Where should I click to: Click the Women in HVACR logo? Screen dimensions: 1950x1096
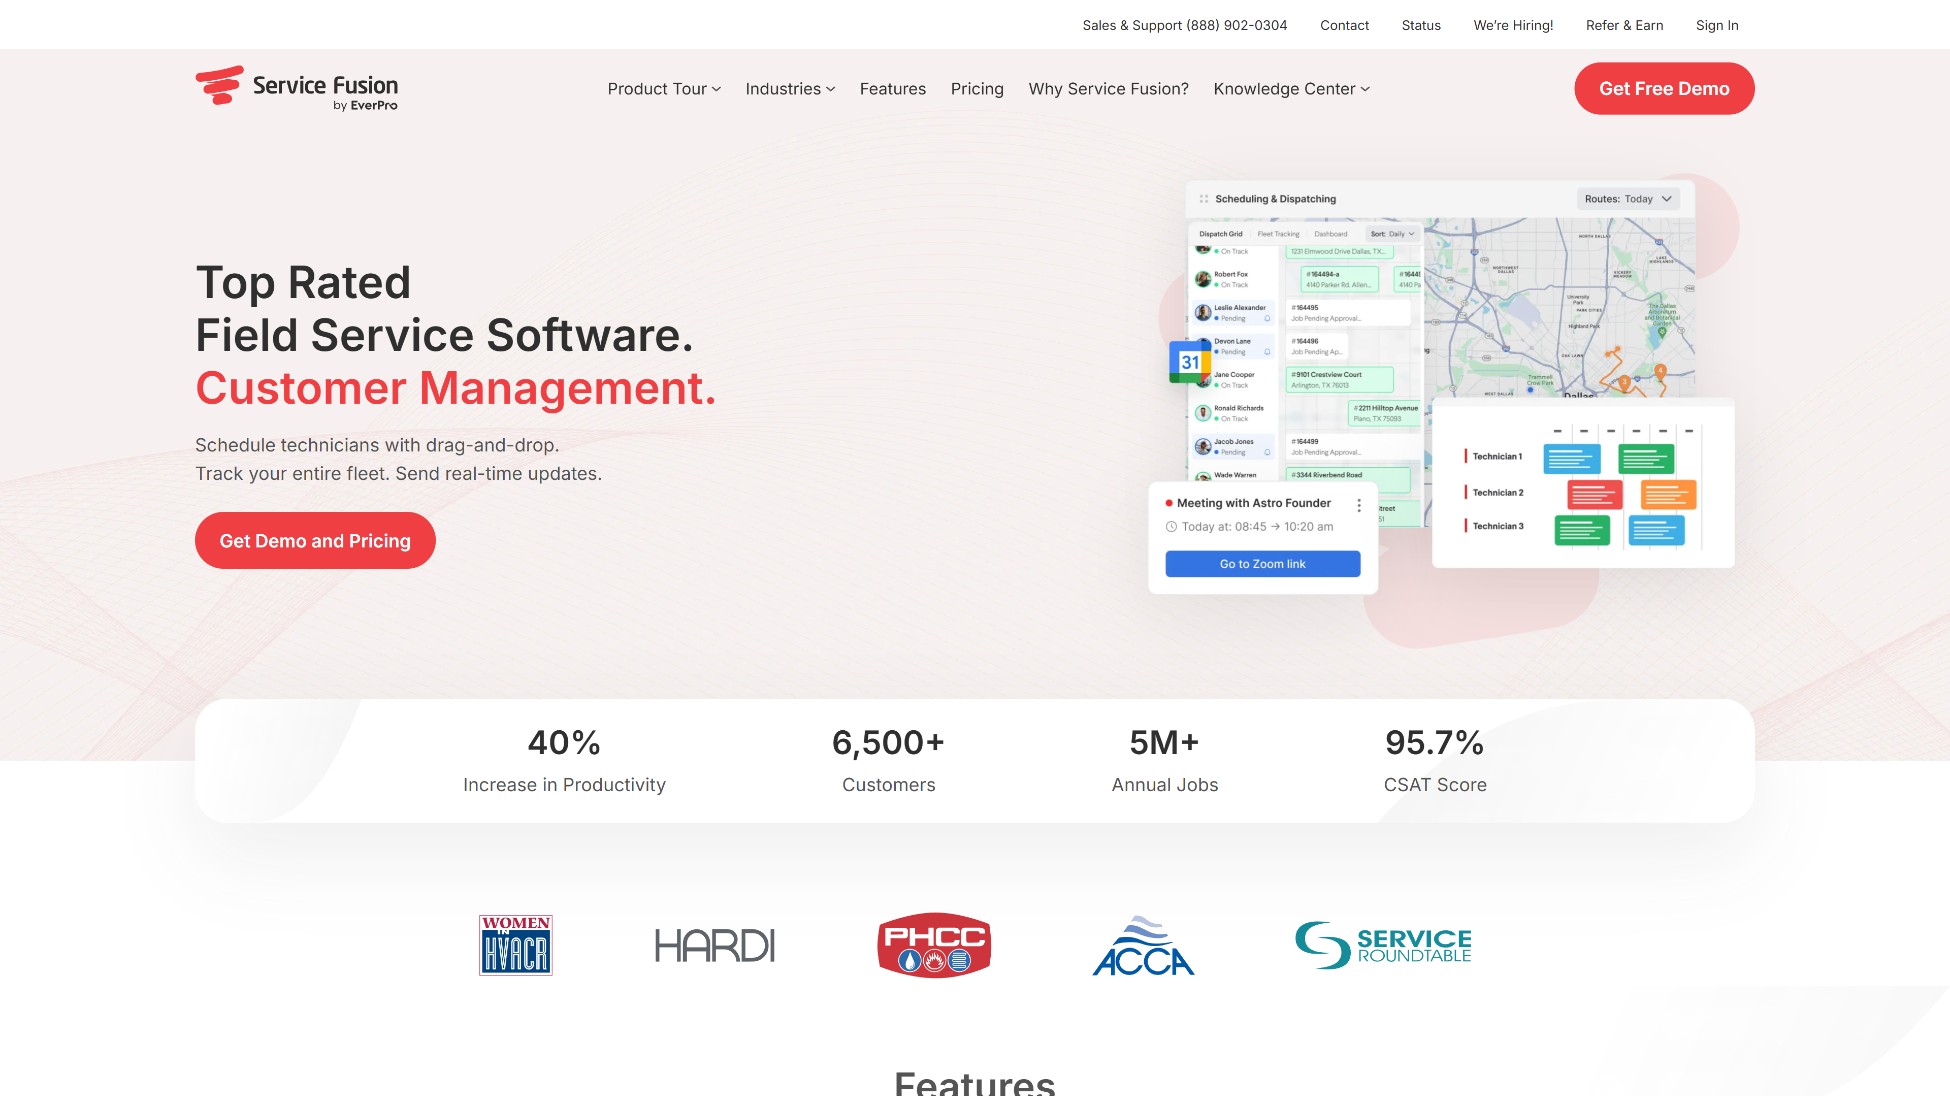(x=515, y=944)
